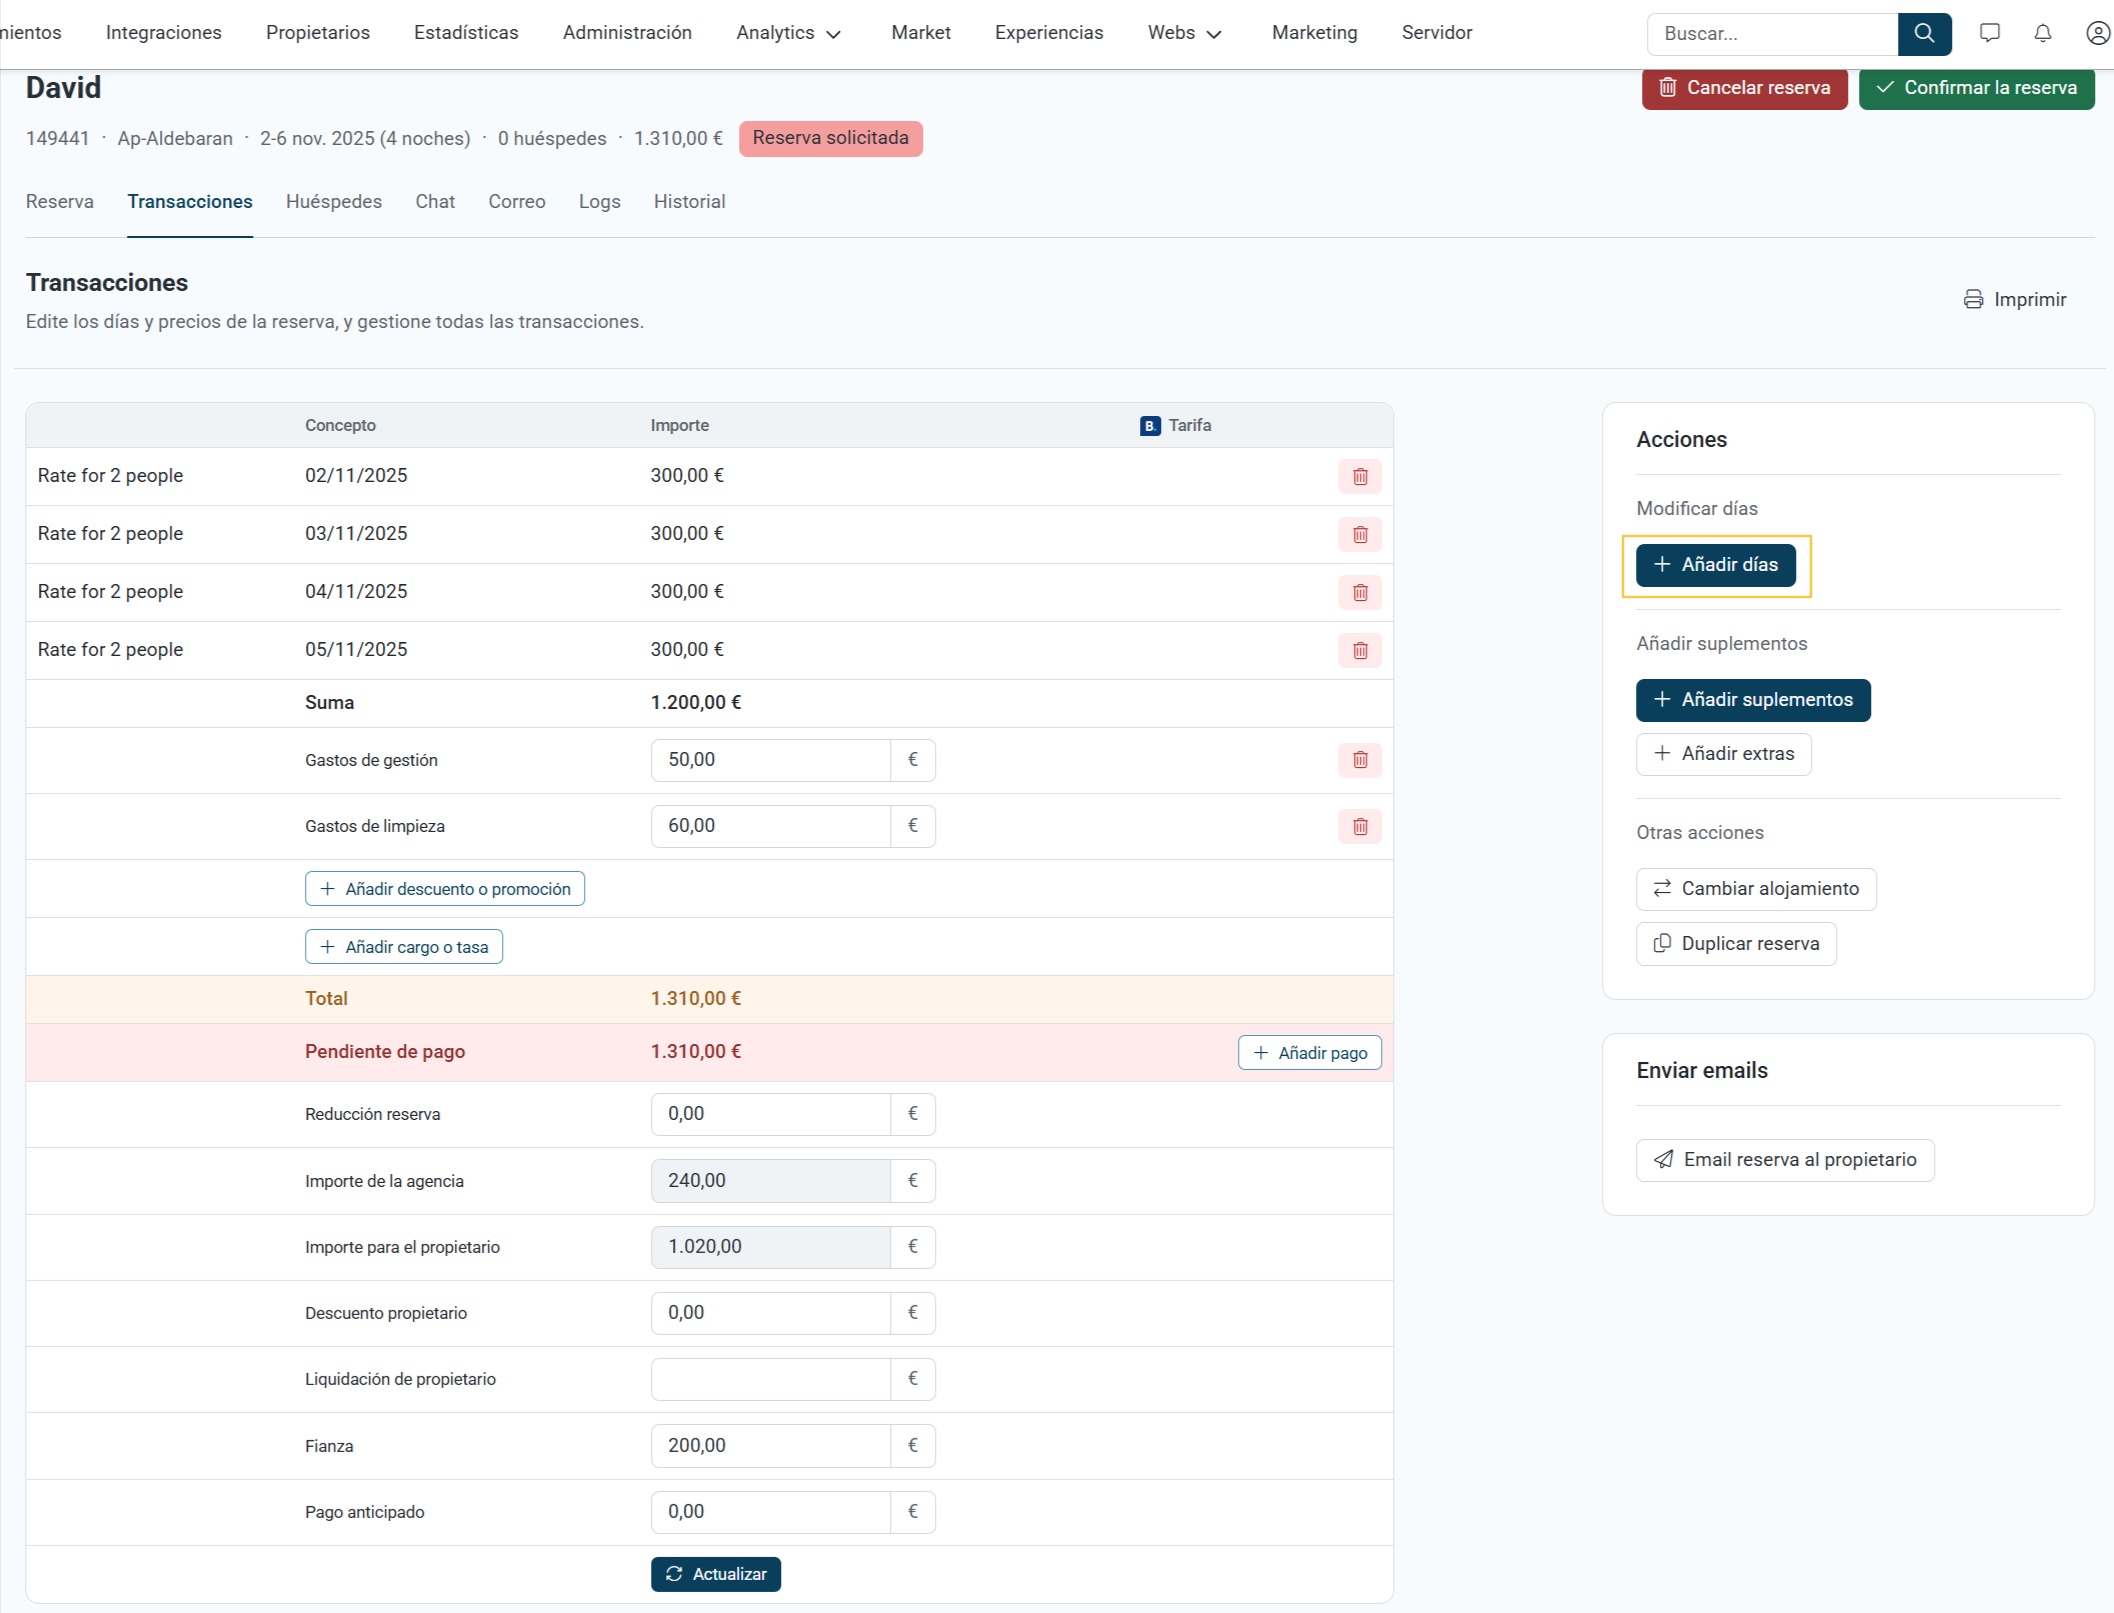
Task: Click Cambiar alojamiento button
Action: [1756, 889]
